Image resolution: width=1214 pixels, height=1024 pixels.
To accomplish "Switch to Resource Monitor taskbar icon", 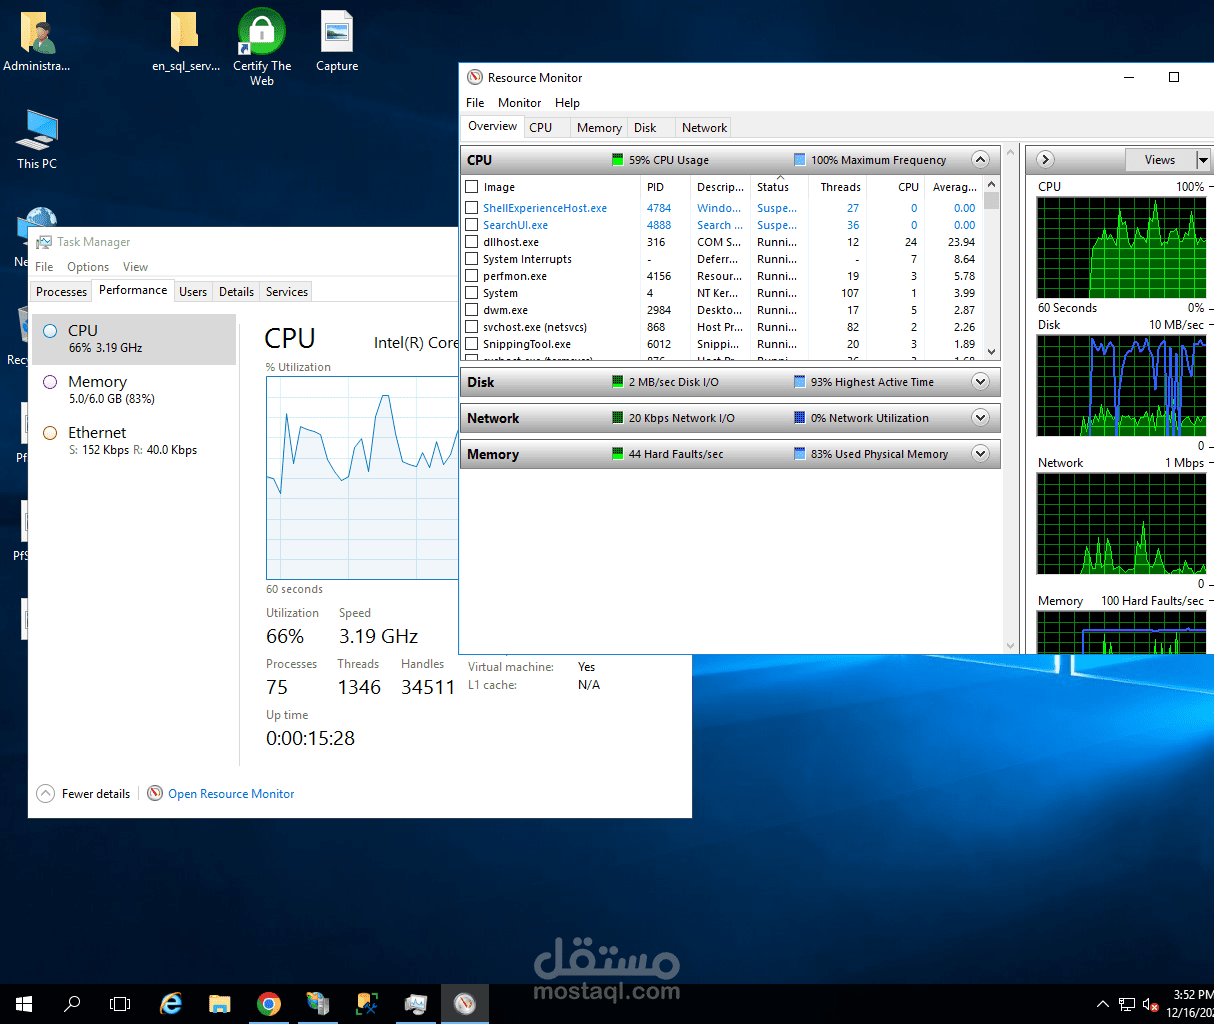I will [x=465, y=1004].
